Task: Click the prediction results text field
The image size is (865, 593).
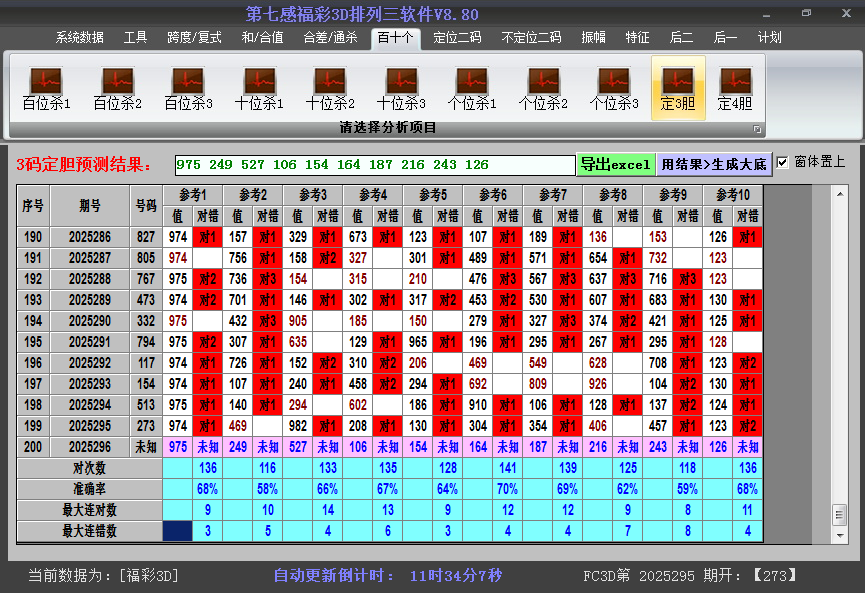Action: pyautogui.click(x=374, y=165)
